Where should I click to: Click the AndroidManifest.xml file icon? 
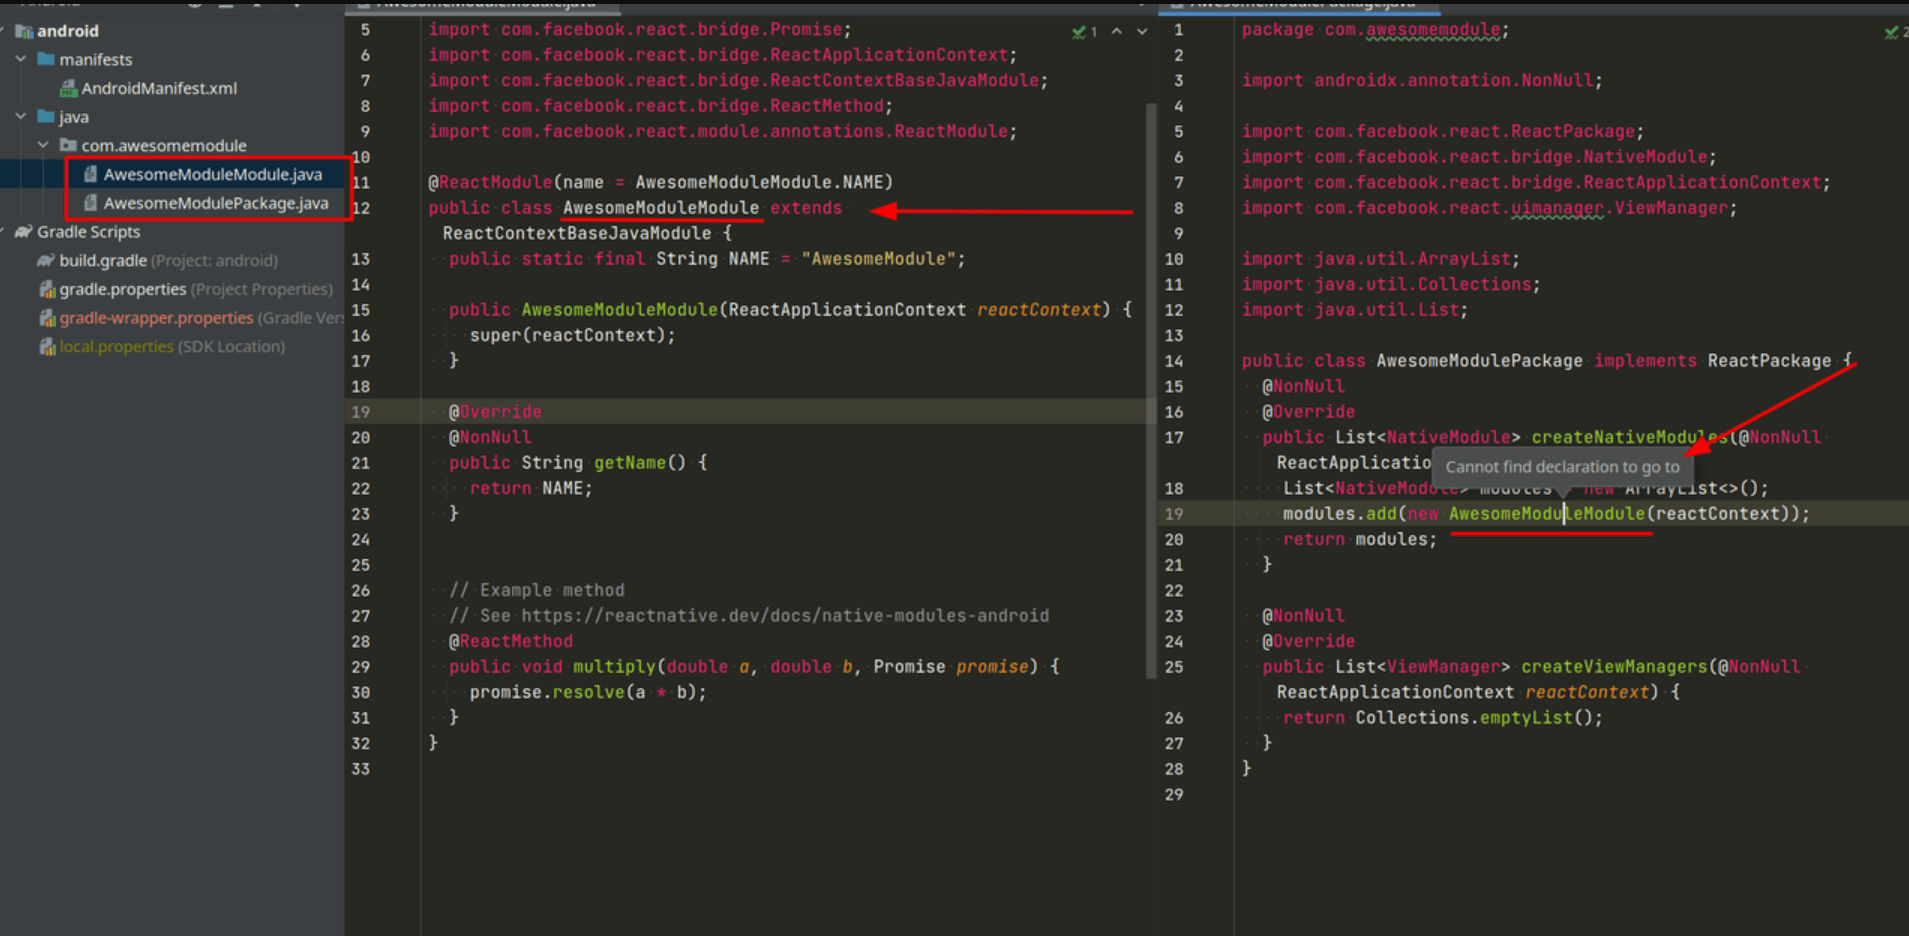click(x=68, y=88)
